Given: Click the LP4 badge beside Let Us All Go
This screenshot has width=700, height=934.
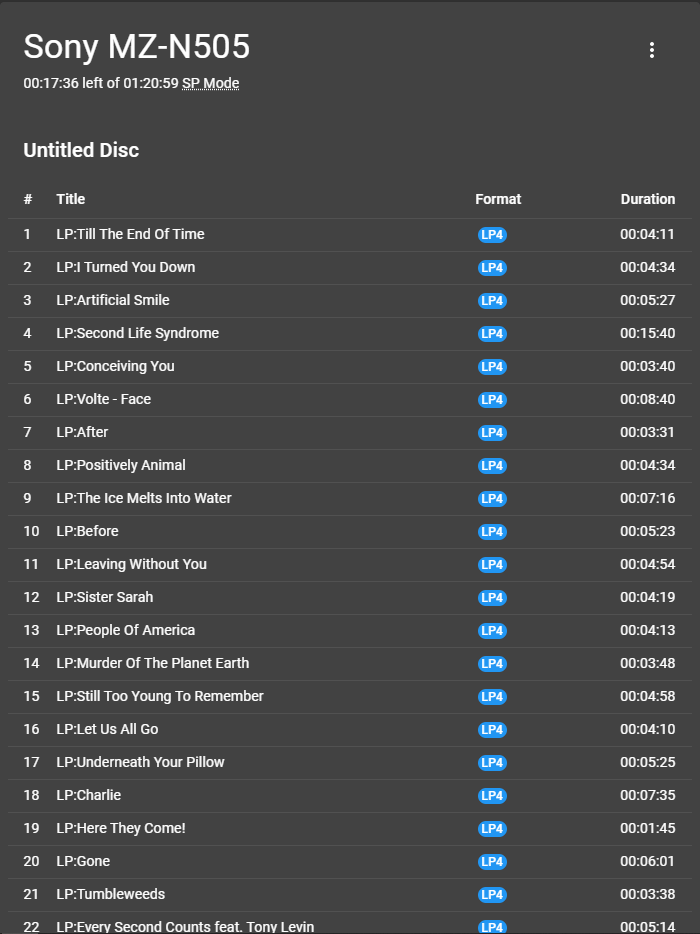Looking at the screenshot, I should pyautogui.click(x=492, y=730).
